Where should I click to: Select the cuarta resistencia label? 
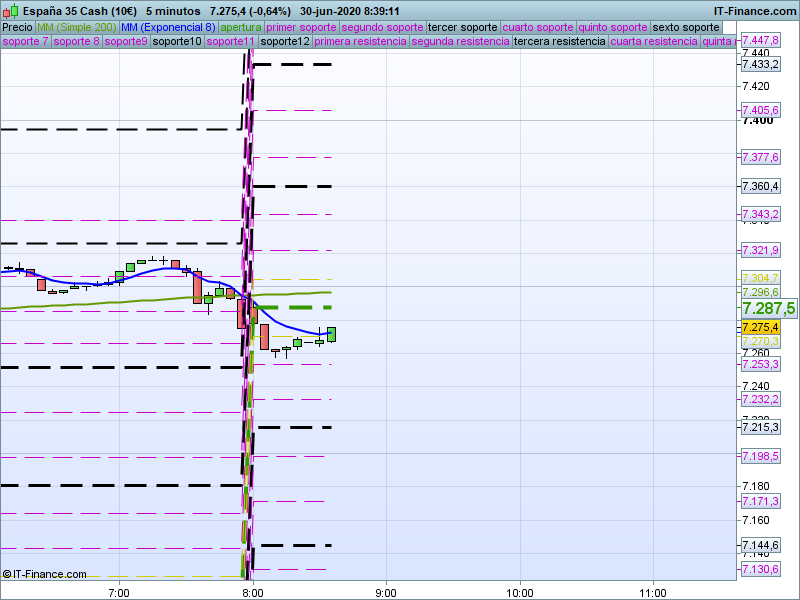[654, 41]
